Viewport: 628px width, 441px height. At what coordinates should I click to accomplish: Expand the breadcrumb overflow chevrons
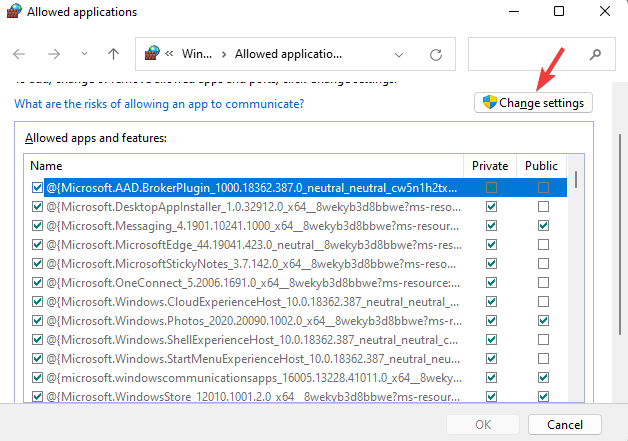pyautogui.click(x=169, y=53)
